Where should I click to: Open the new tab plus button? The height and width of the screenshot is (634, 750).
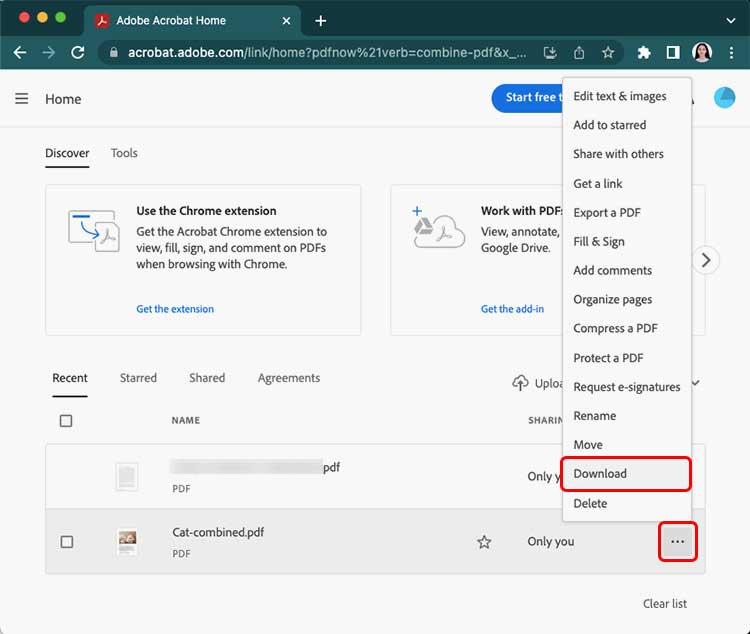pos(320,21)
